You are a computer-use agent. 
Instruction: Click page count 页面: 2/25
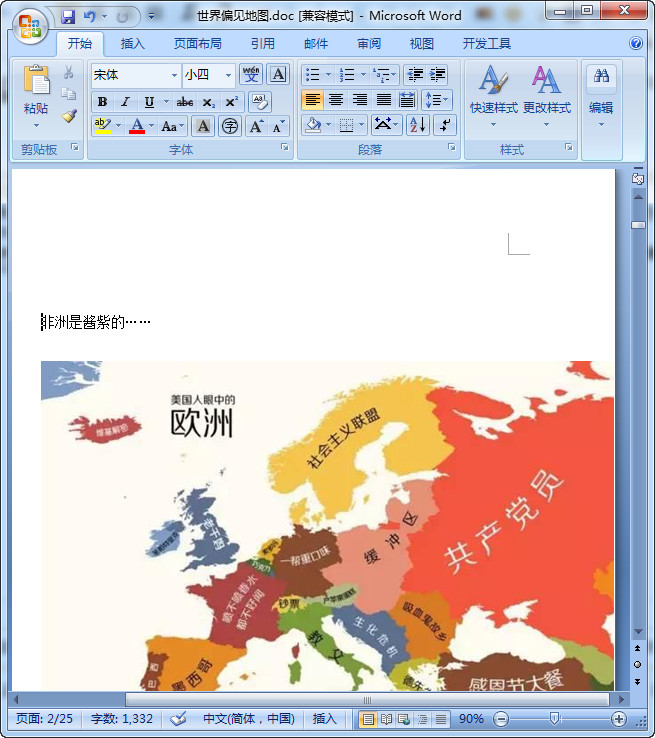tap(44, 719)
